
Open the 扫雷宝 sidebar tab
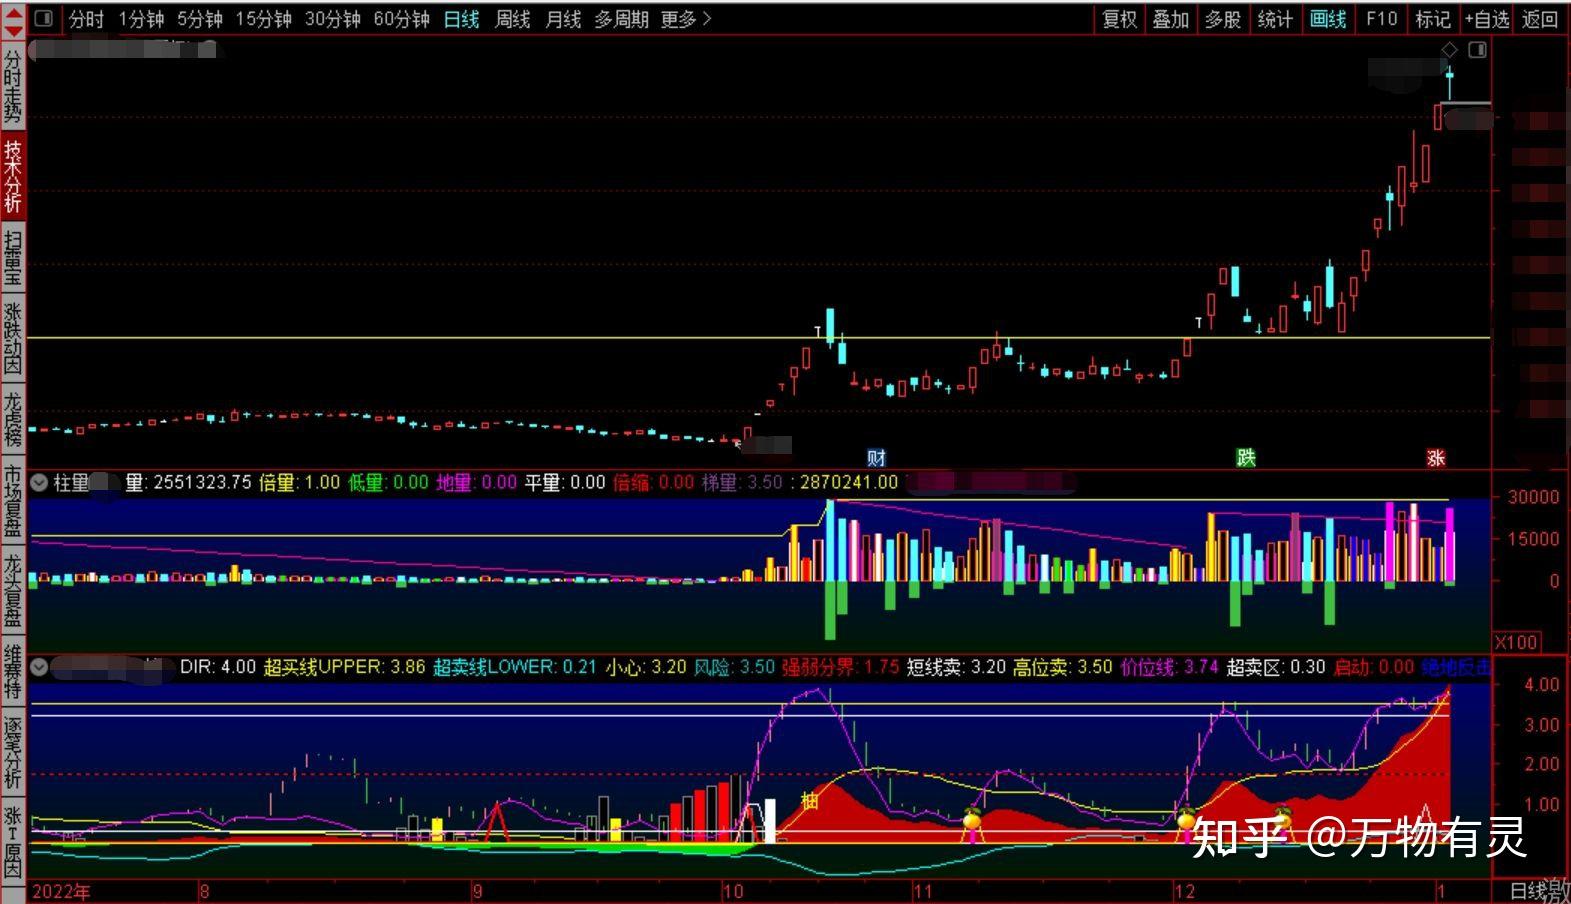13,258
